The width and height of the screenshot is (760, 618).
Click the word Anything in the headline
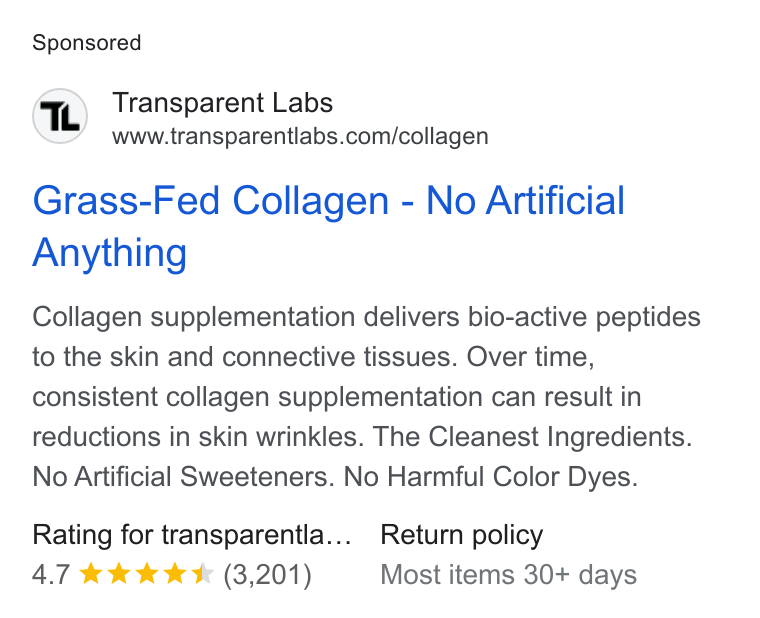pos(110,253)
